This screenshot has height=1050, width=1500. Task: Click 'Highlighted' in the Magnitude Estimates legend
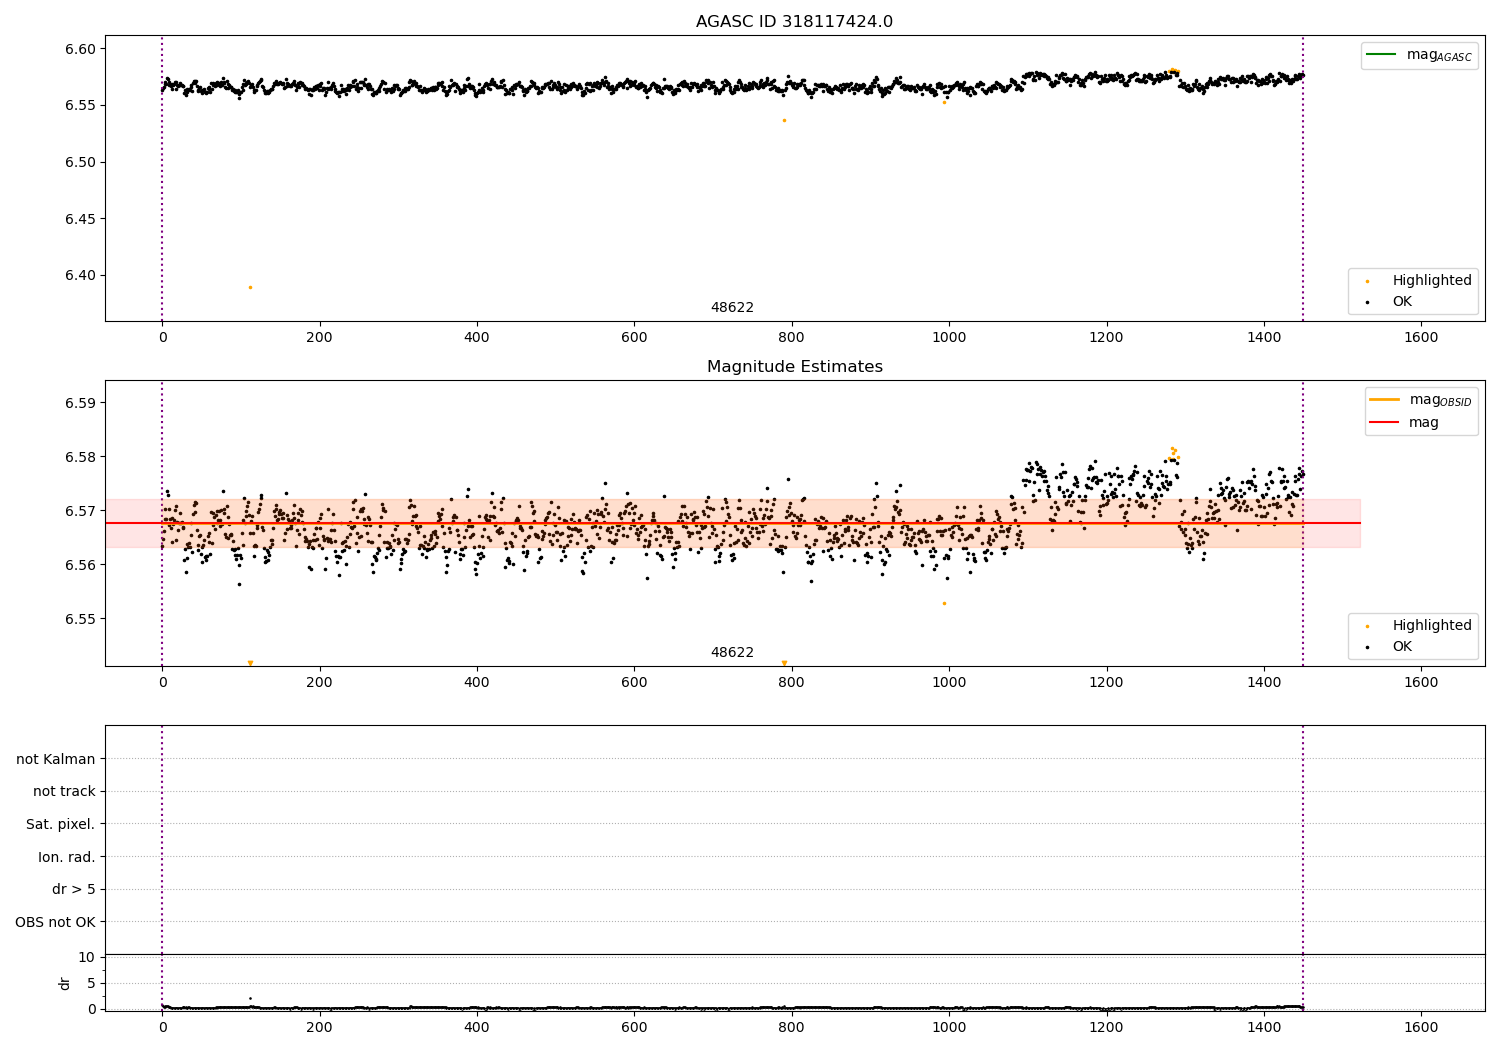pyautogui.click(x=1419, y=626)
